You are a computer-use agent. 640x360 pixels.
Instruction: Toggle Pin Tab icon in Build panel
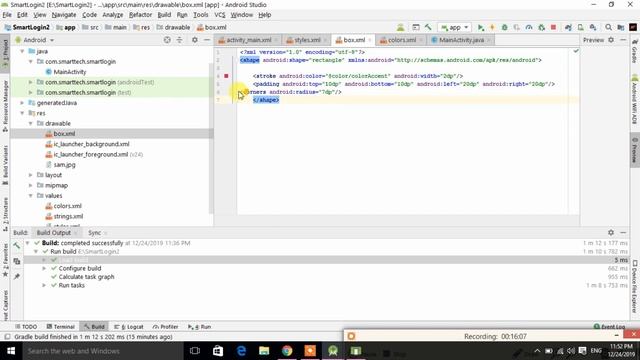(x=17, y=277)
